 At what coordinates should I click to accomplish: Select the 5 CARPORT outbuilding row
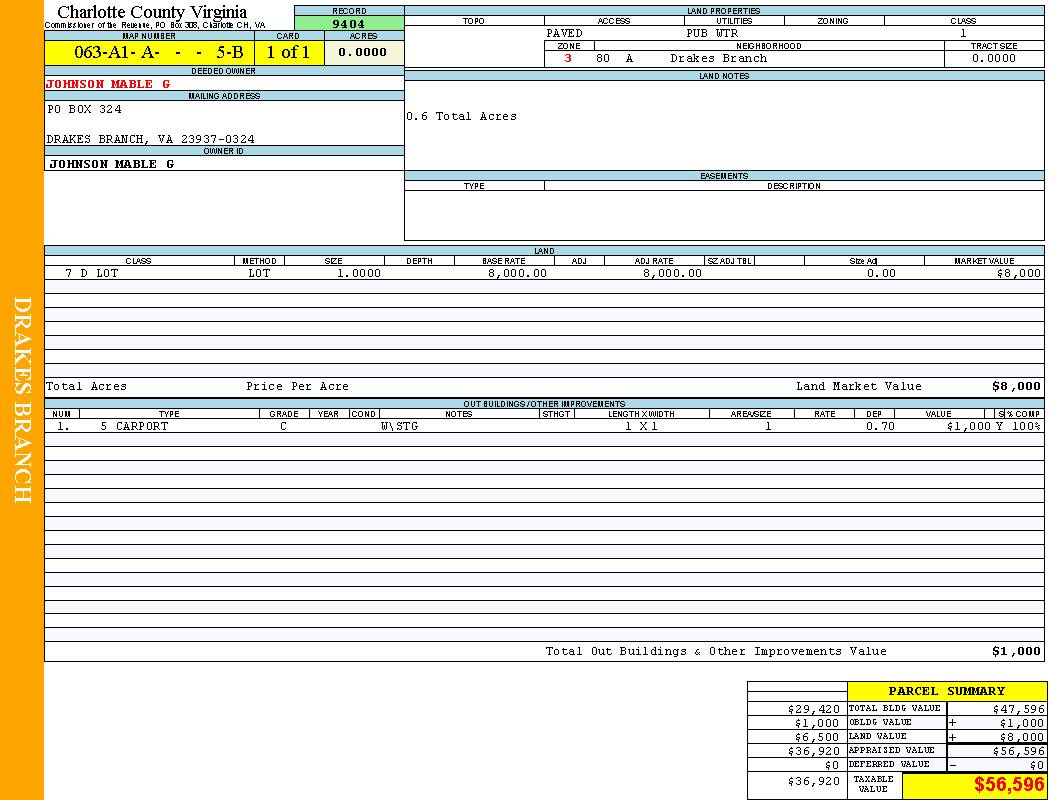click(134, 426)
